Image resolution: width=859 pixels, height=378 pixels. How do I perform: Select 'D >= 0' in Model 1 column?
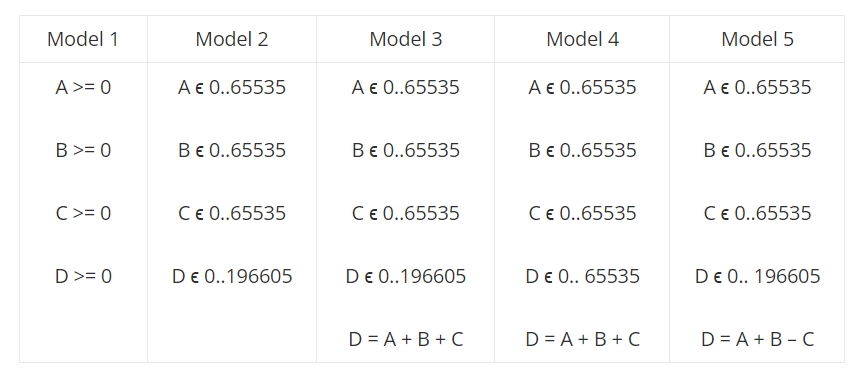pyautogui.click(x=83, y=276)
